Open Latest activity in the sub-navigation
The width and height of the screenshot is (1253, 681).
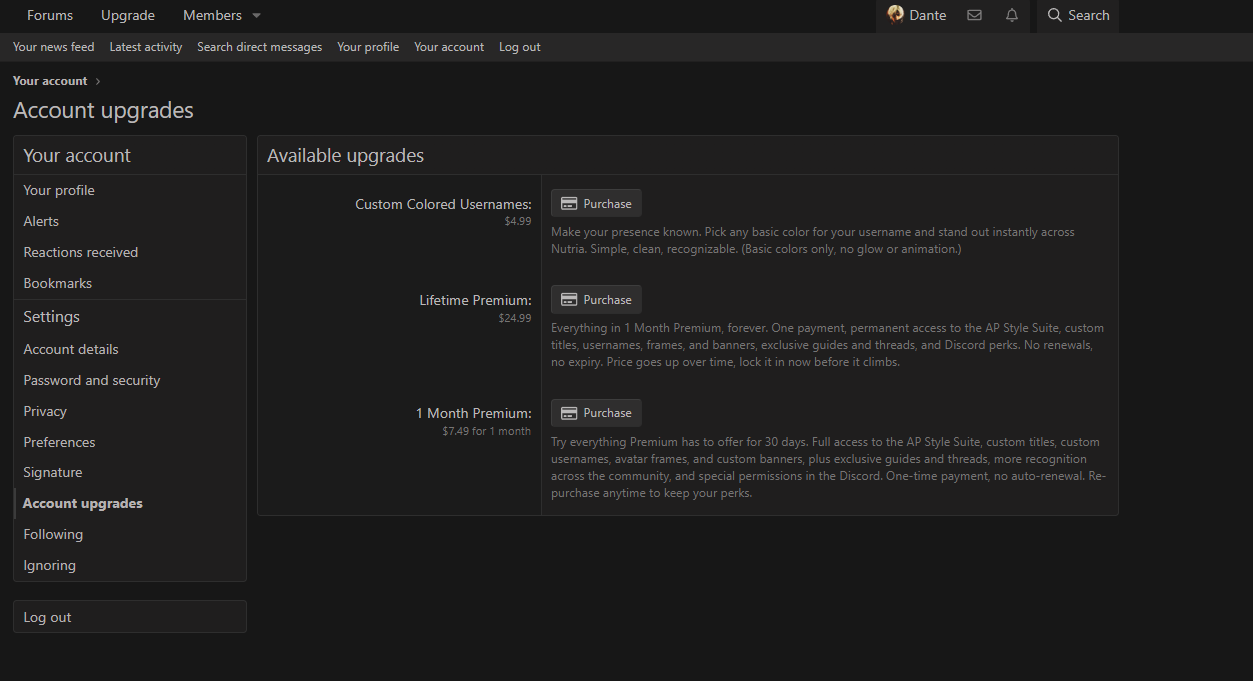tap(146, 47)
